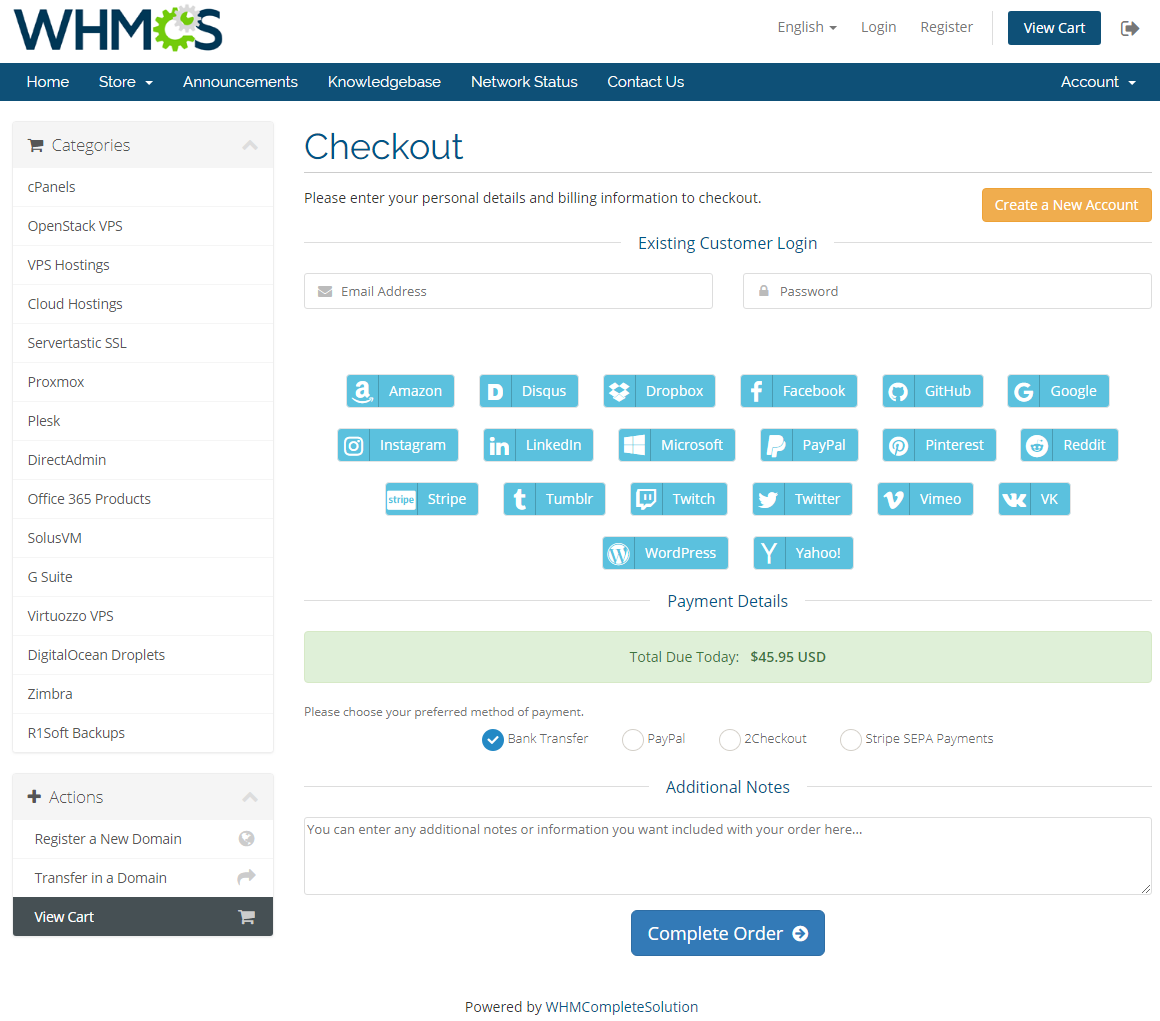This screenshot has width=1160, height=1021.
Task: Sign in with Instagram button
Action: (x=398, y=445)
